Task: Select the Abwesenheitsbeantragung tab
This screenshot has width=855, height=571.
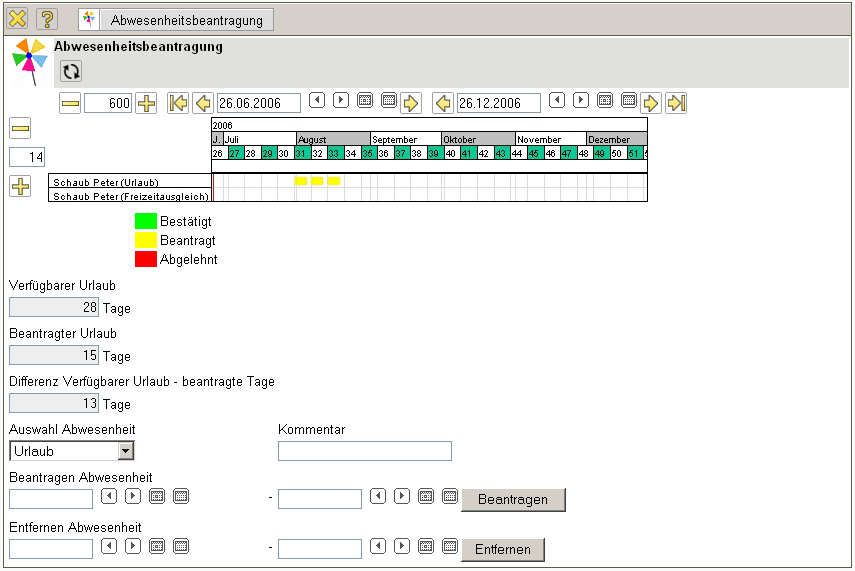Action: click(187, 20)
